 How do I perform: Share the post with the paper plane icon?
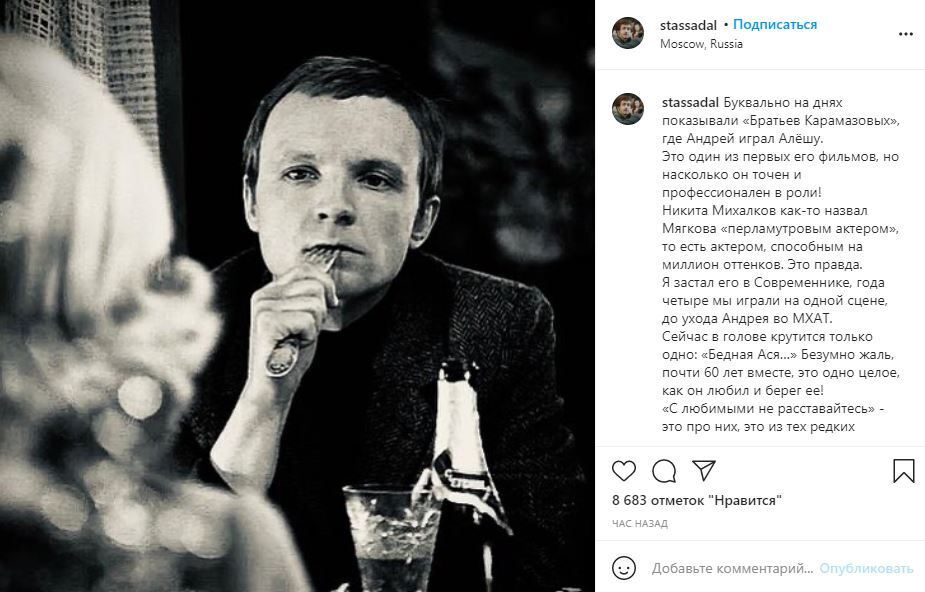coord(704,471)
